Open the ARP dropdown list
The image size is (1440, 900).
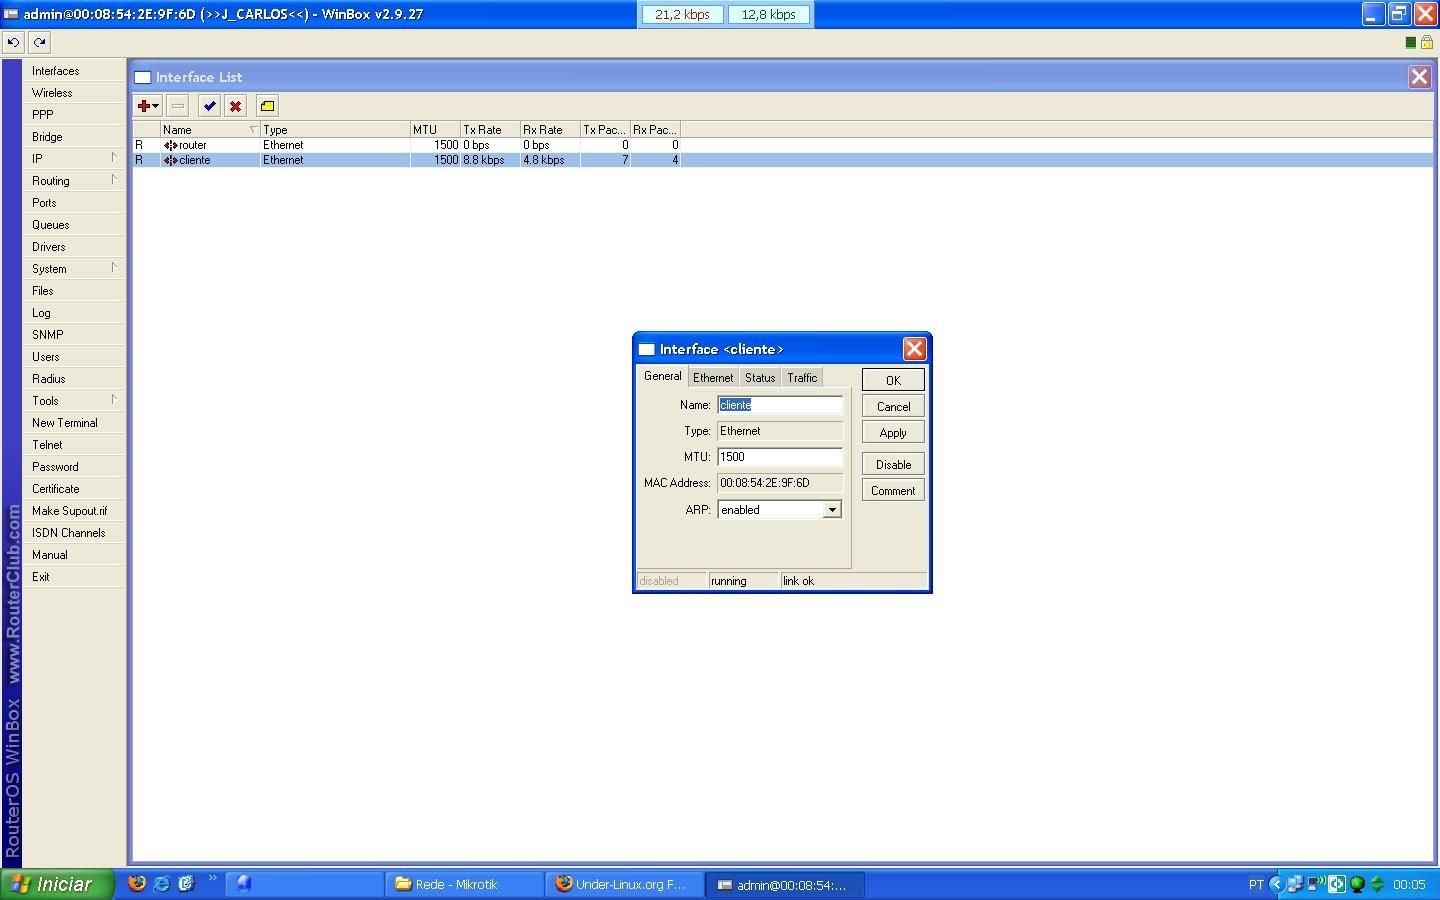[832, 510]
